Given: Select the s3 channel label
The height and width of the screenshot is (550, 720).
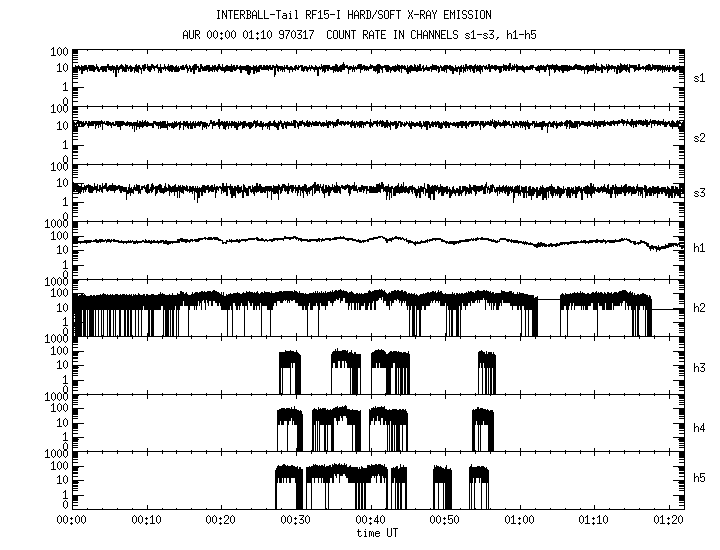Looking at the screenshot, I should [700, 192].
